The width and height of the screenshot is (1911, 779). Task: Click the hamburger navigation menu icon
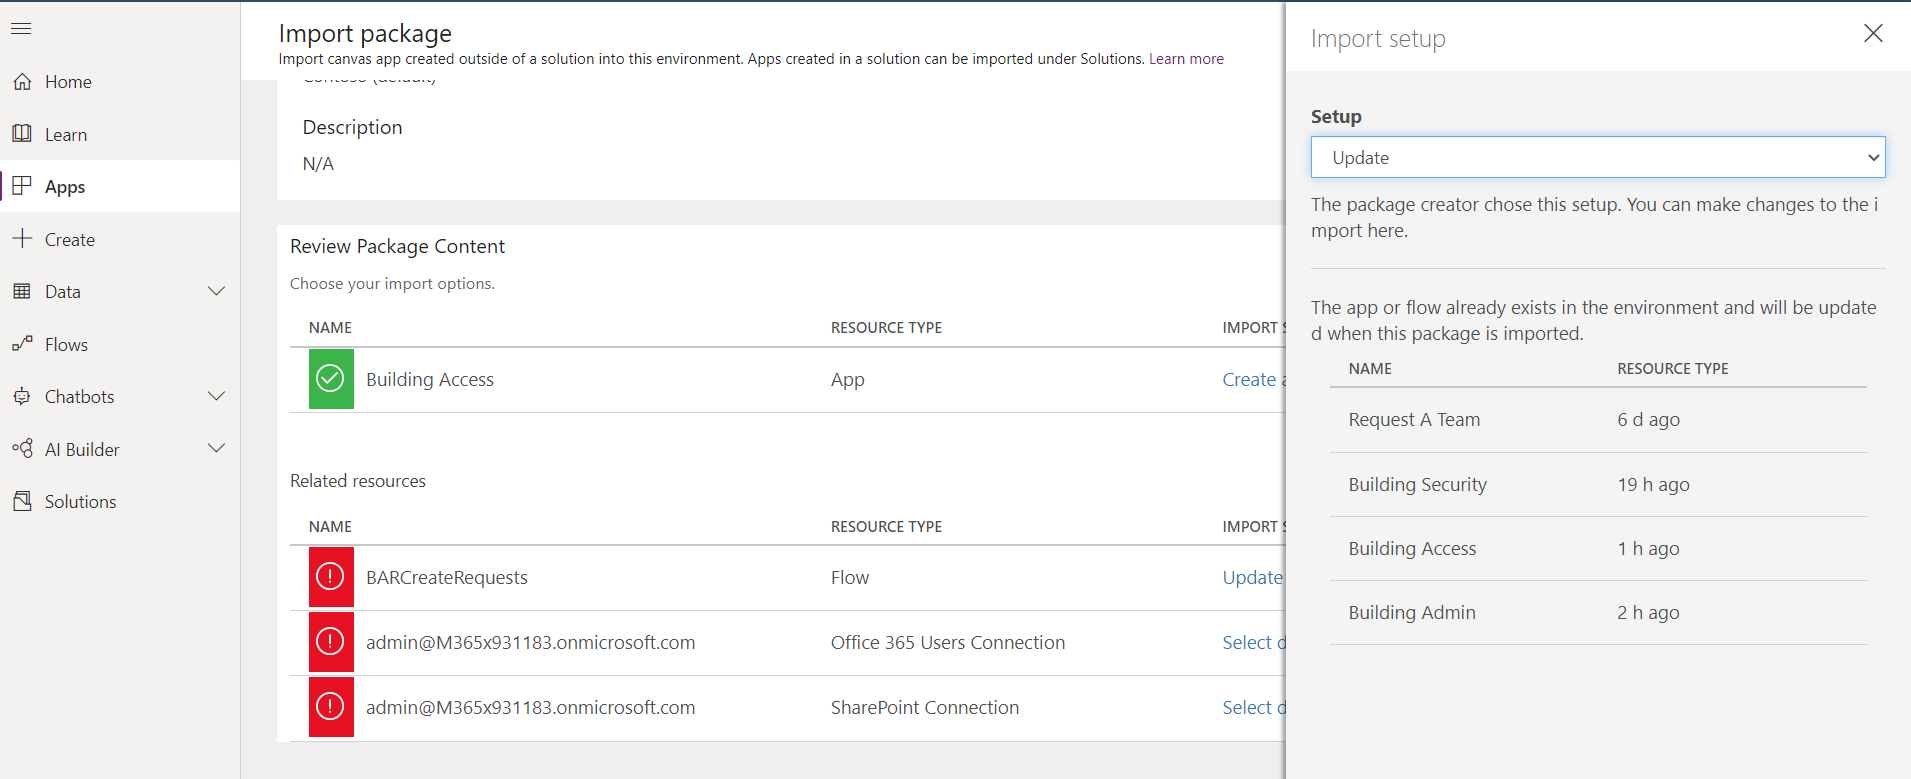[21, 29]
